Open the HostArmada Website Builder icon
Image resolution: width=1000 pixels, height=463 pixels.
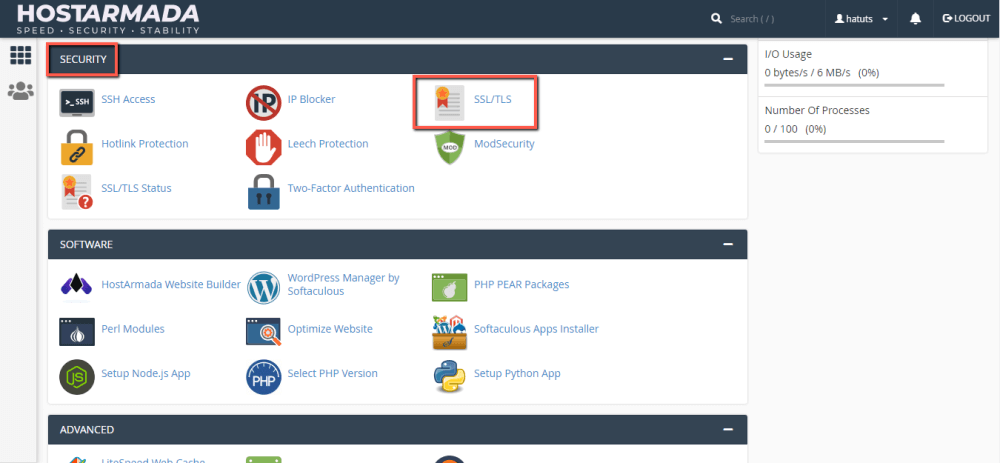pyautogui.click(x=77, y=288)
